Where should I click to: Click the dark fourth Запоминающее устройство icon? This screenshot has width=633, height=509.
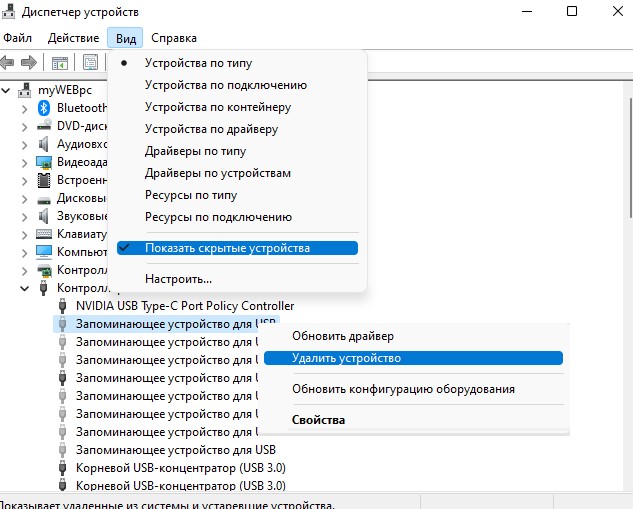coord(63,378)
